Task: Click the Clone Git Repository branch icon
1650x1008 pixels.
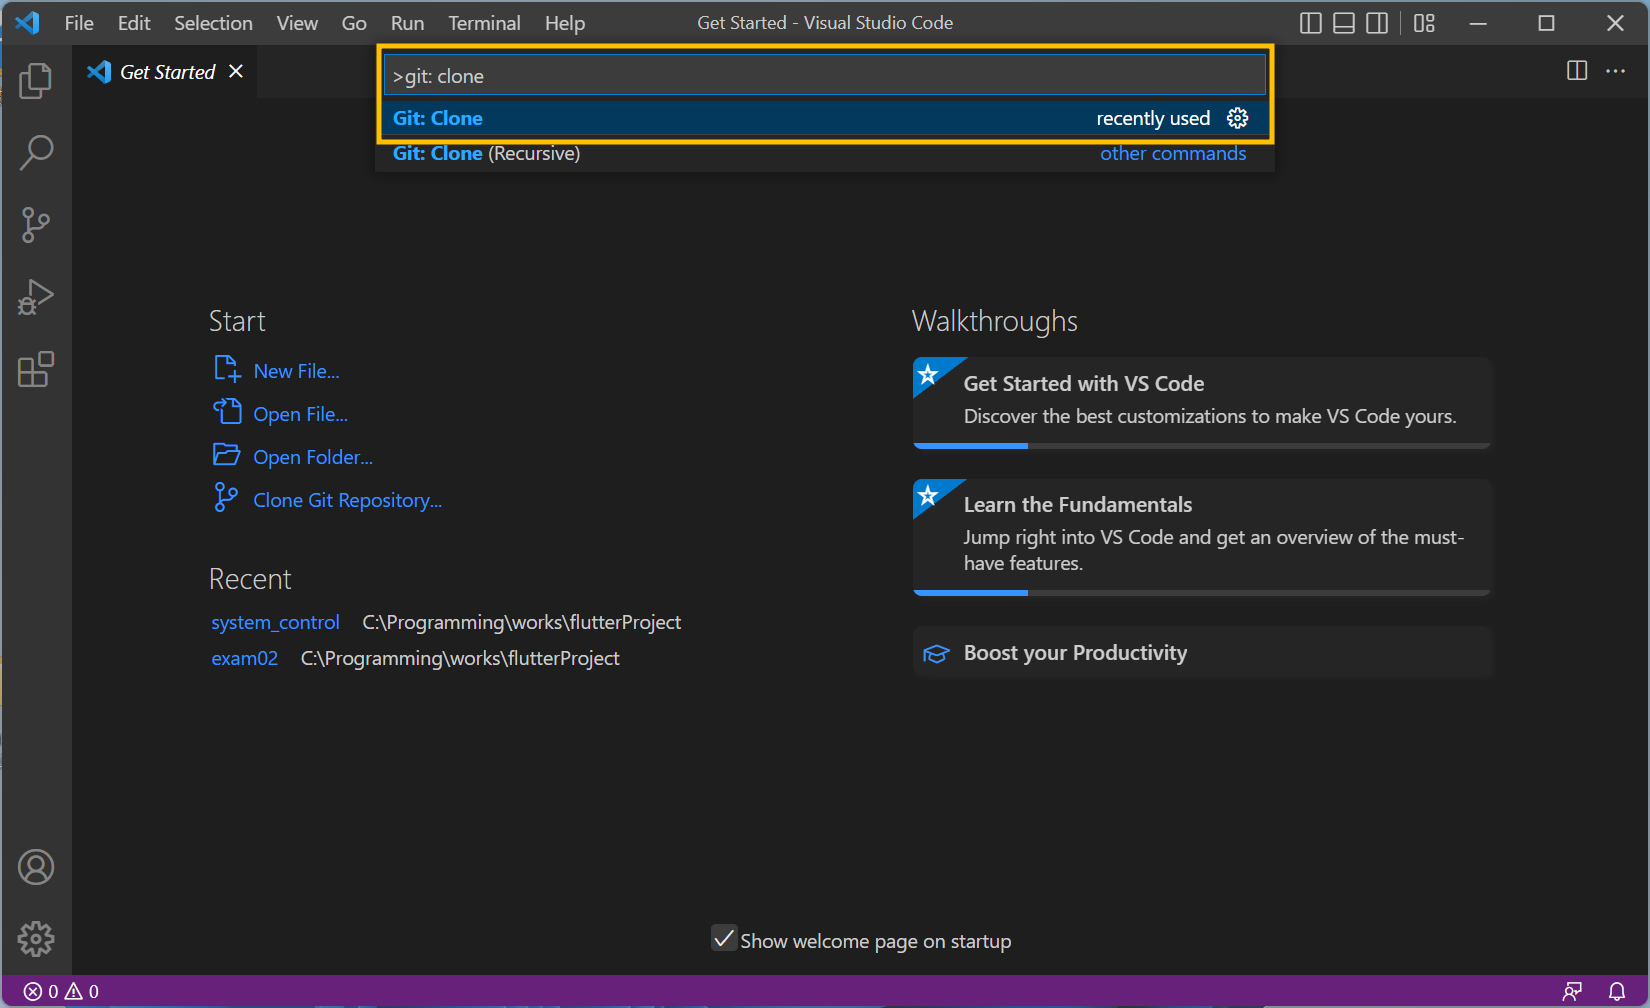Action: 227,498
